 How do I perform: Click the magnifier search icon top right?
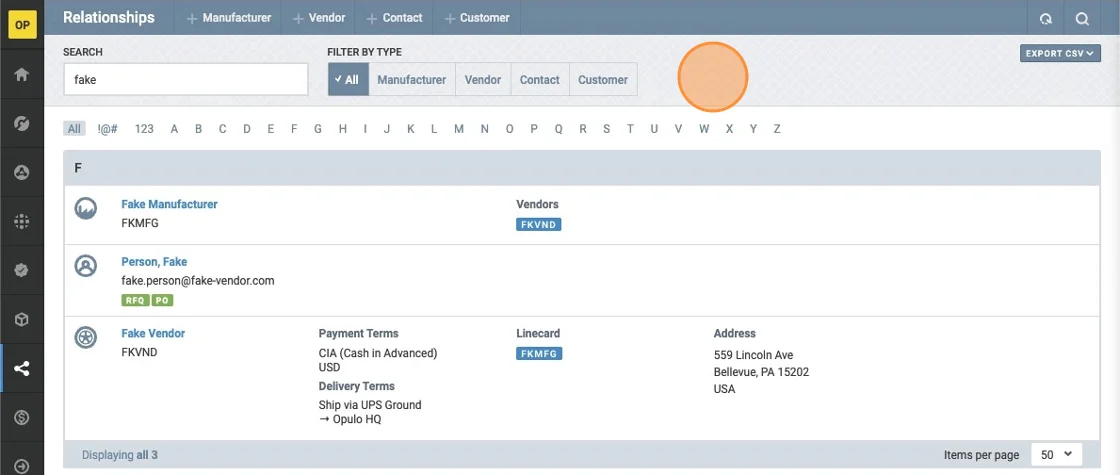pyautogui.click(x=1082, y=18)
